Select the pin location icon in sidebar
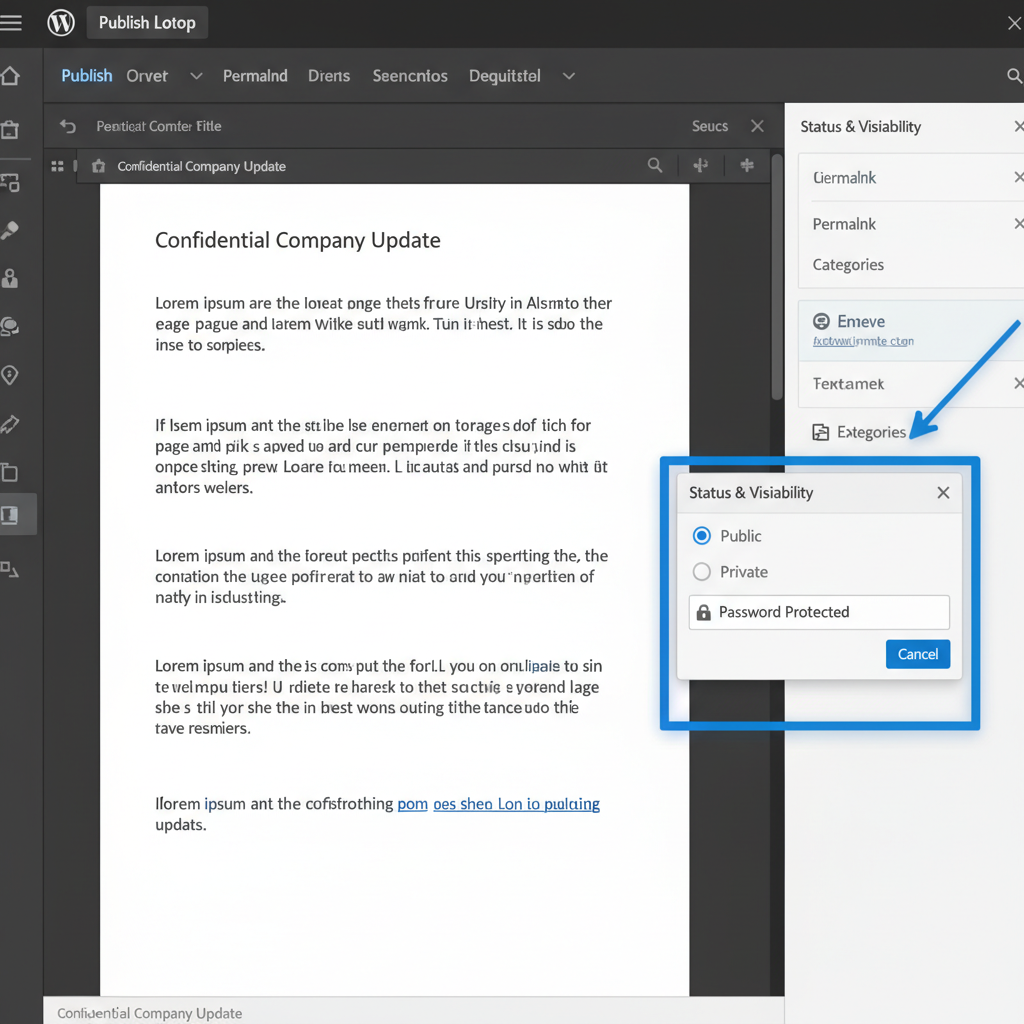This screenshot has width=1024, height=1024. pyautogui.click(x=11, y=375)
